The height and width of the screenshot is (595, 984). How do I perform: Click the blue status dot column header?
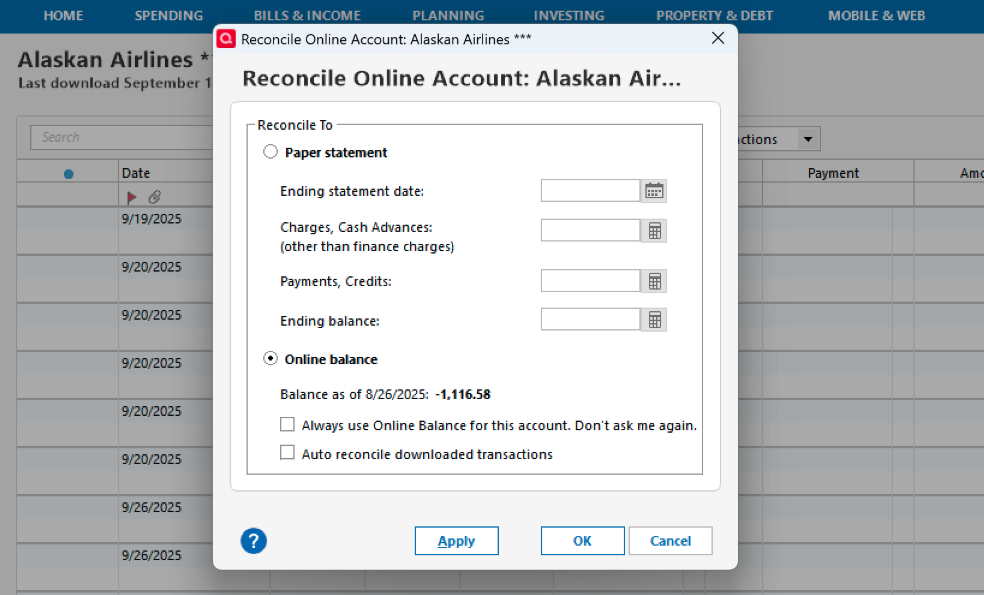tap(68, 174)
